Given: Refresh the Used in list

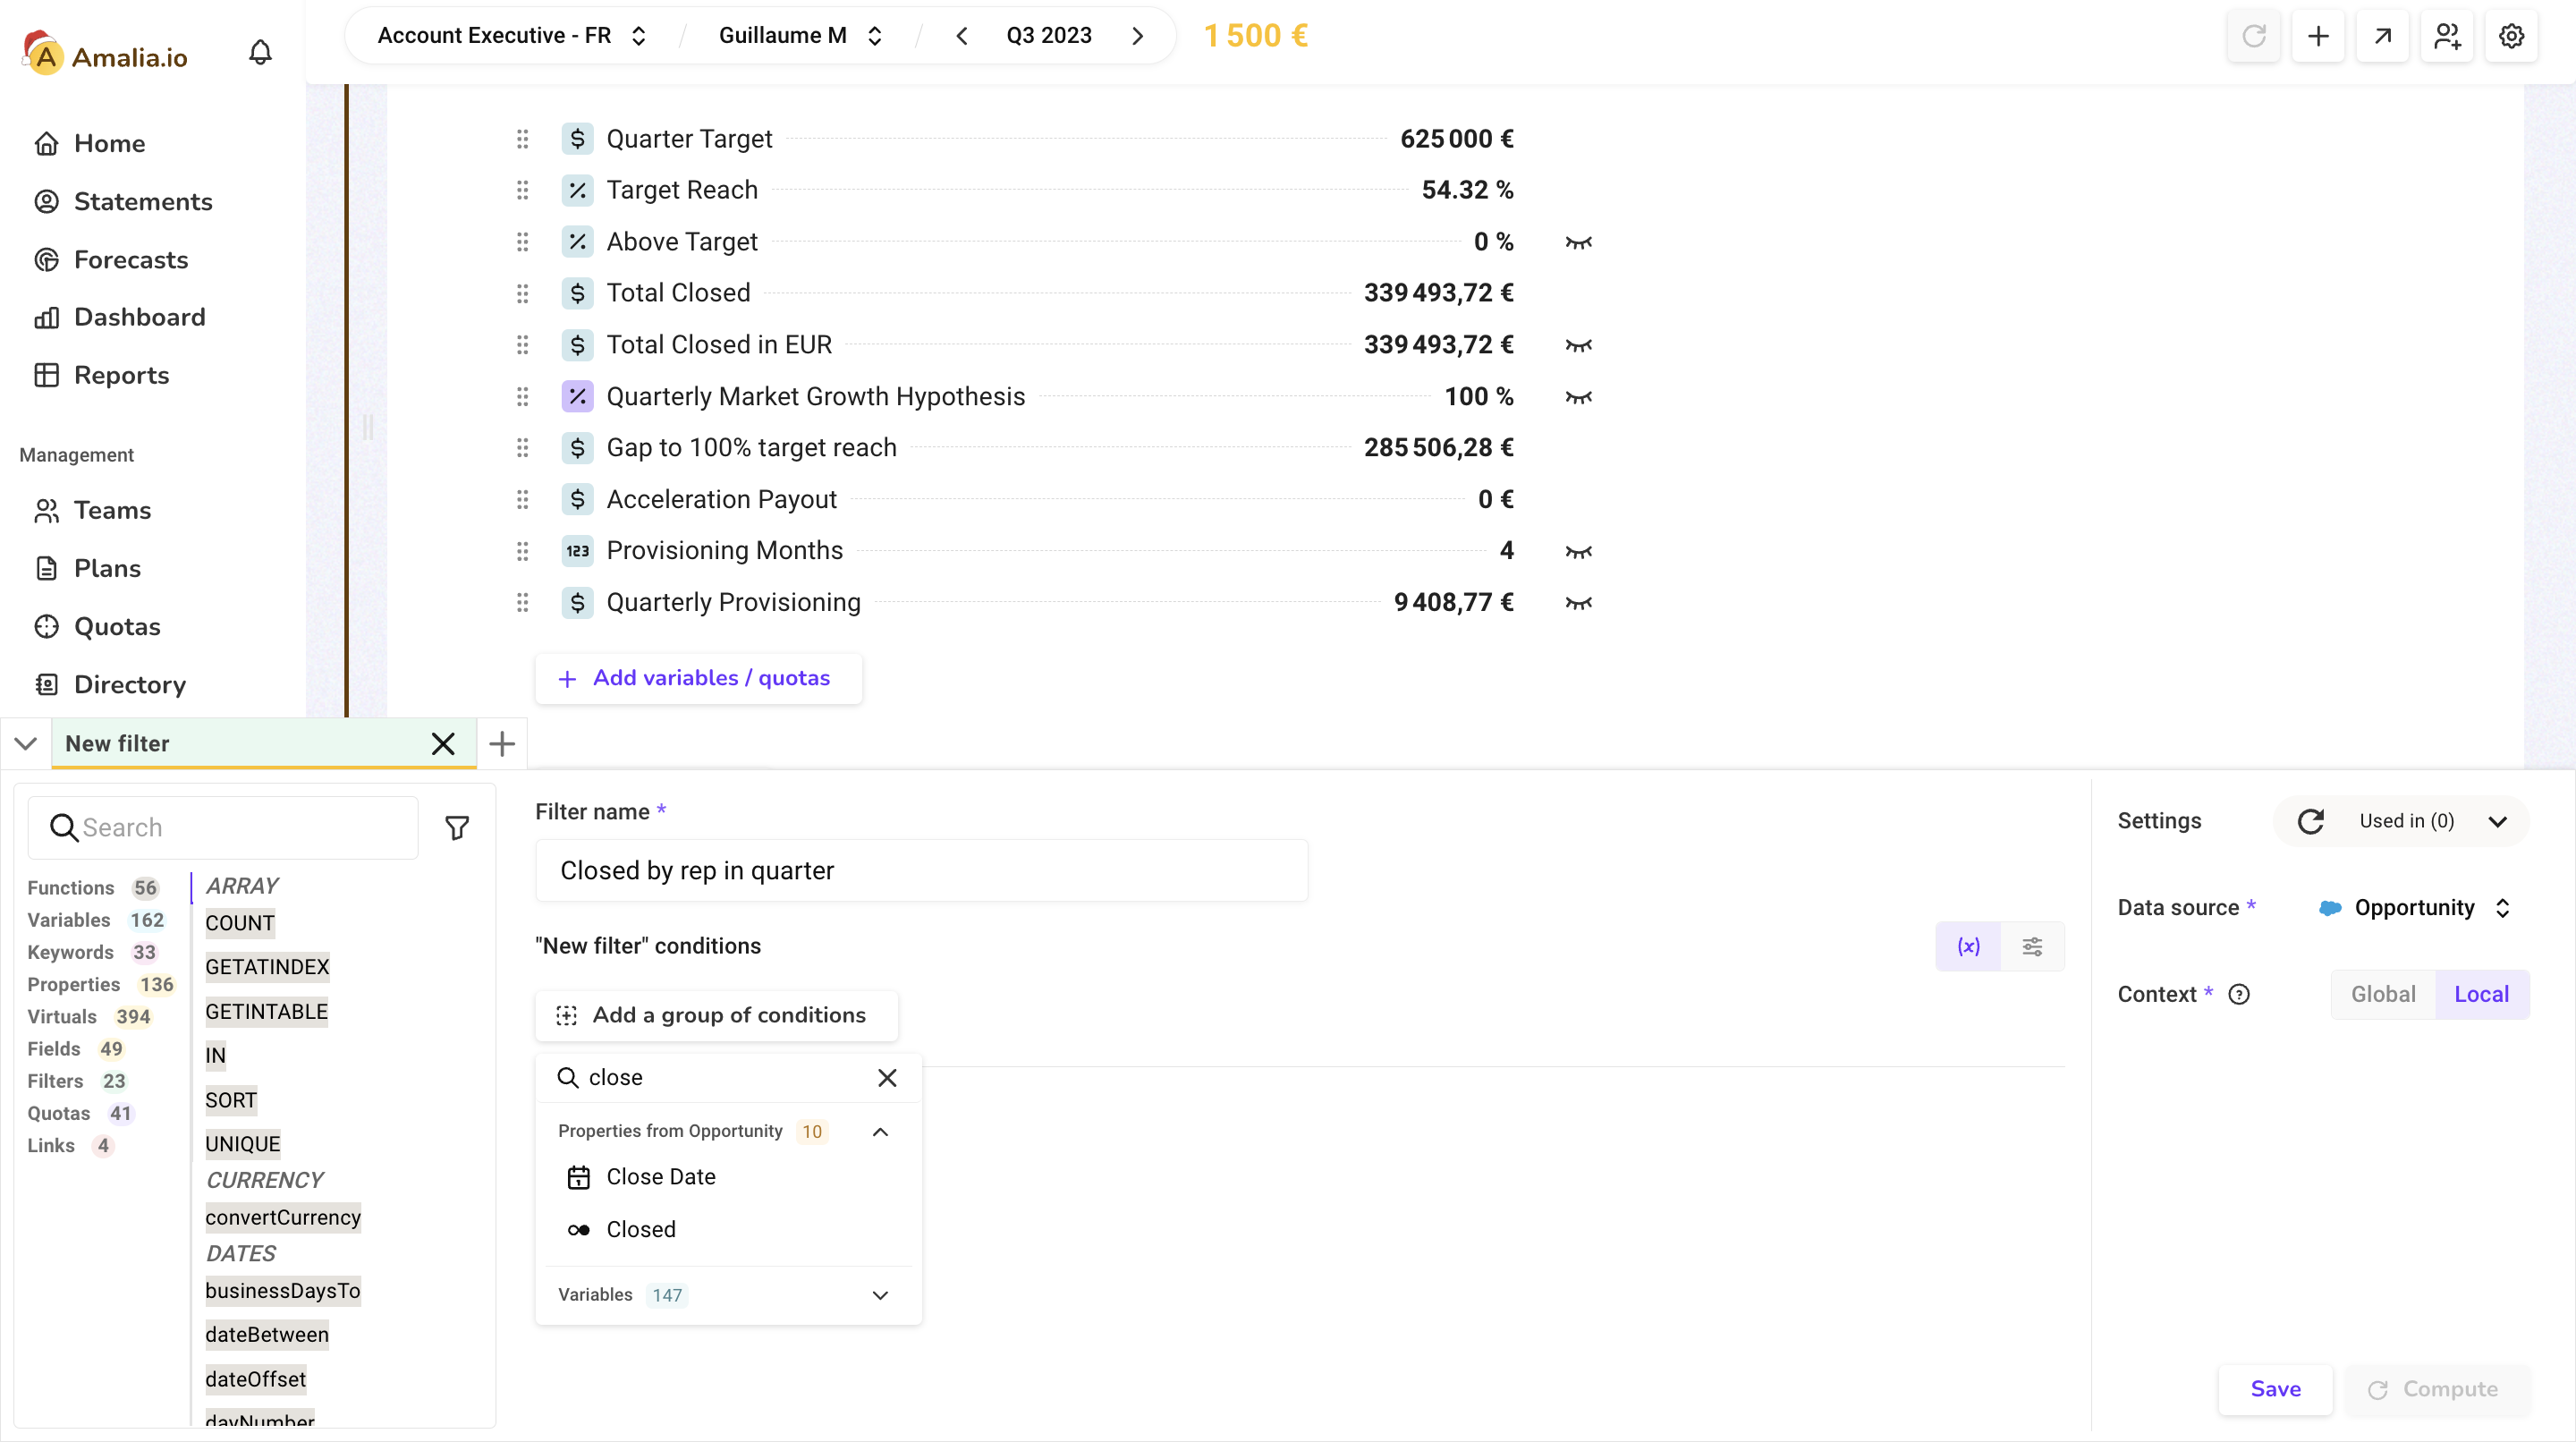Looking at the screenshot, I should pyautogui.click(x=2310, y=821).
